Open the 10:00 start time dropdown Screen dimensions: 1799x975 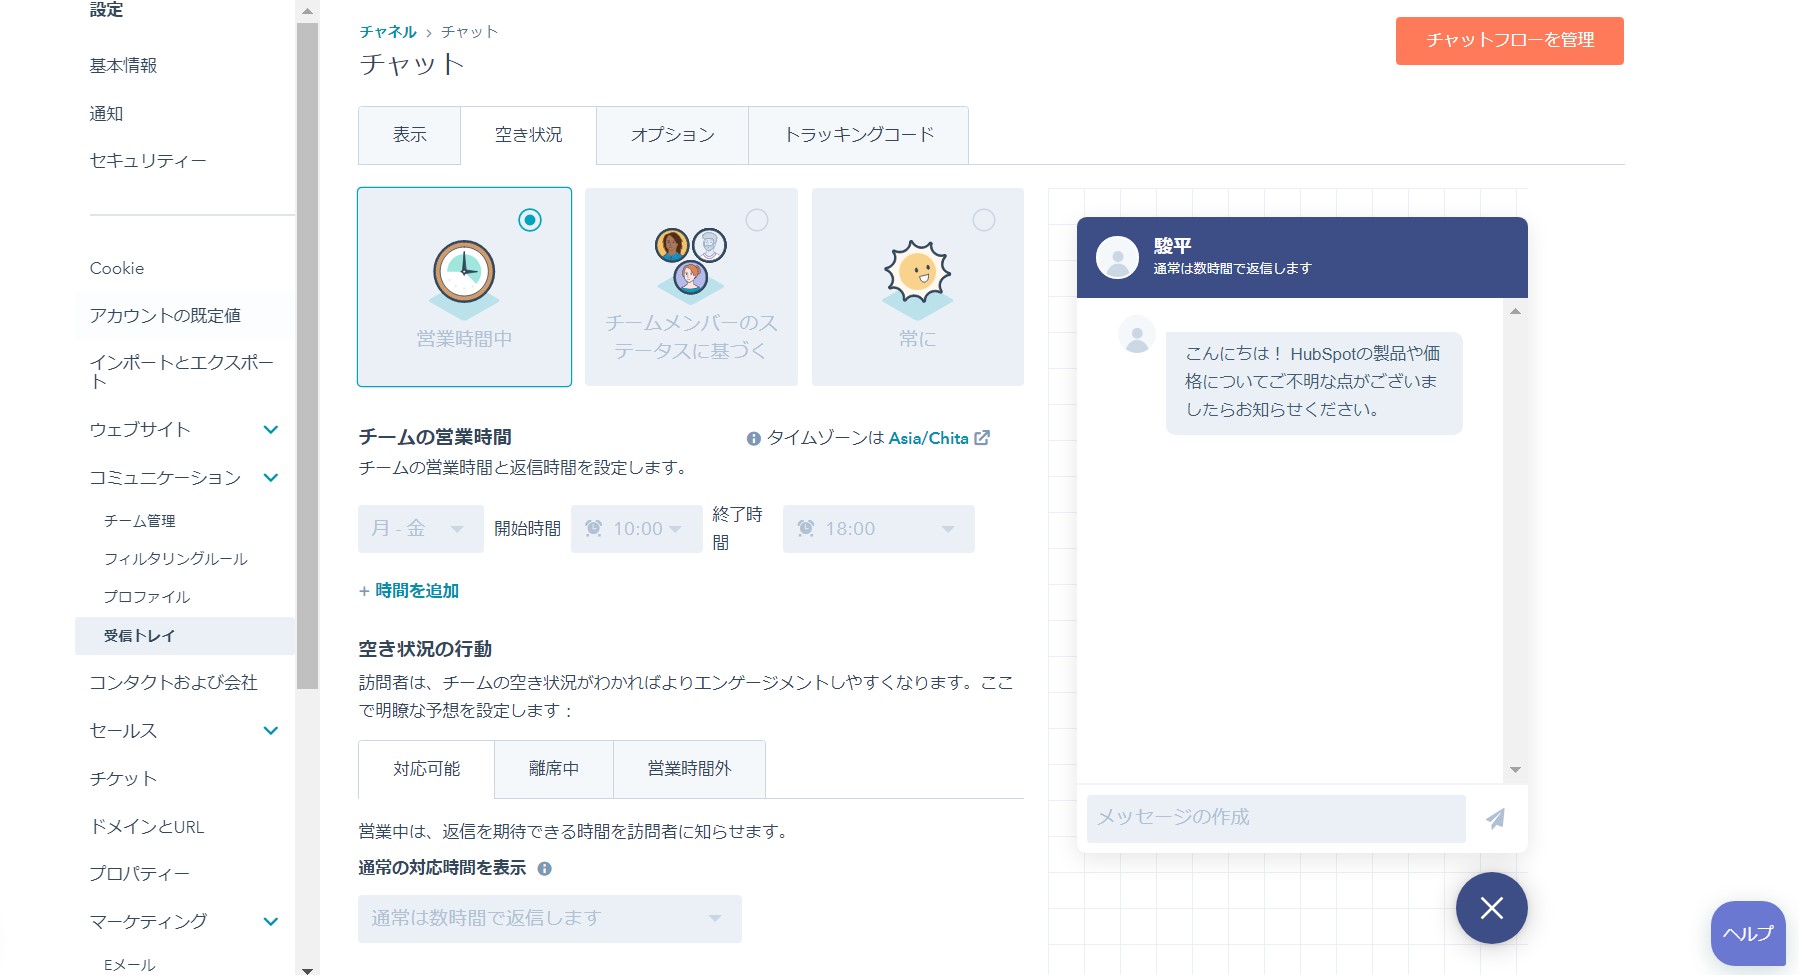(x=637, y=529)
